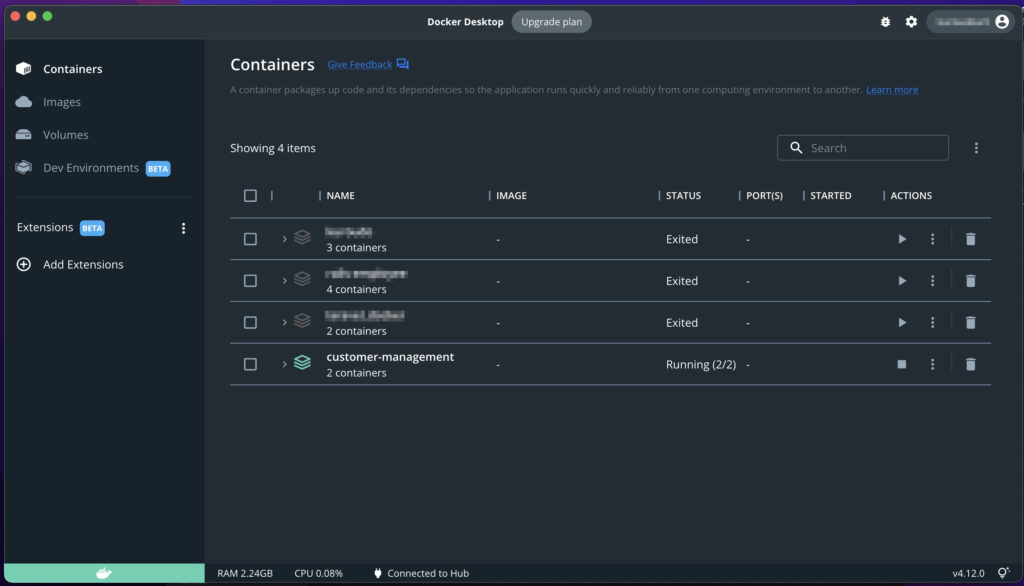Delete the 3 containers stack
Image resolution: width=1024 pixels, height=586 pixels.
(x=970, y=239)
